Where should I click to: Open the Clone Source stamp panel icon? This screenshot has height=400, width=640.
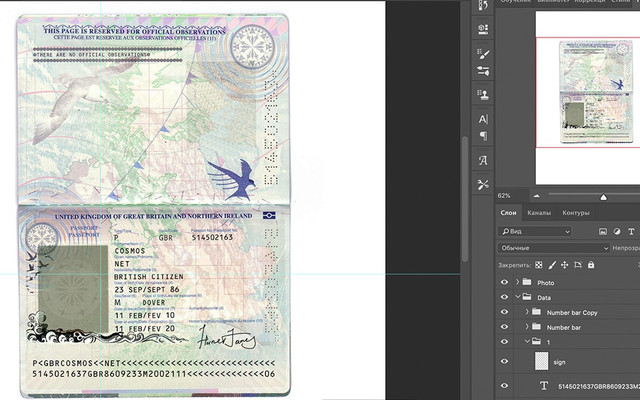tap(483, 95)
